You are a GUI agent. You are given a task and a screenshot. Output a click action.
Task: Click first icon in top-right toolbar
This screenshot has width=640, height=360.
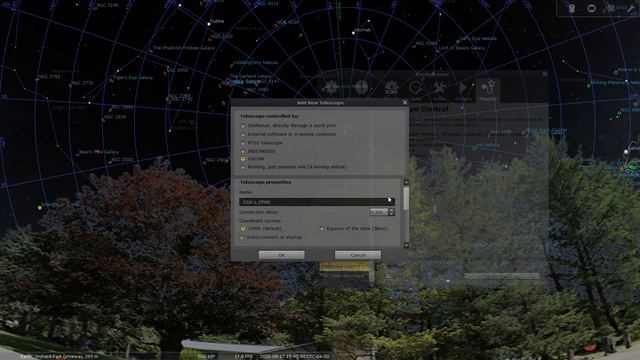(x=572, y=8)
